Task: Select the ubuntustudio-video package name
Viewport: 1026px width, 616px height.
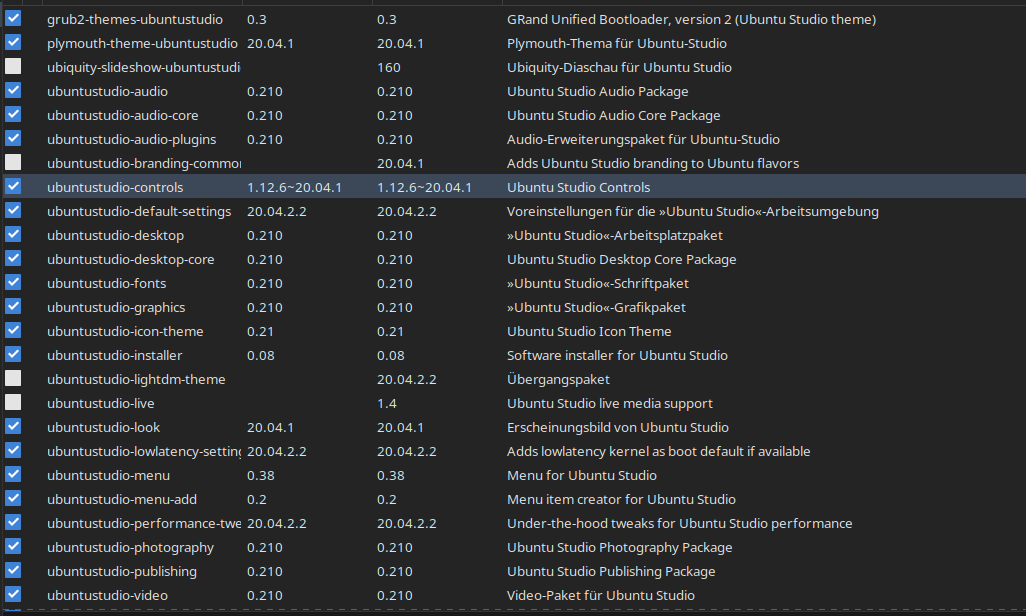Action: point(107,596)
